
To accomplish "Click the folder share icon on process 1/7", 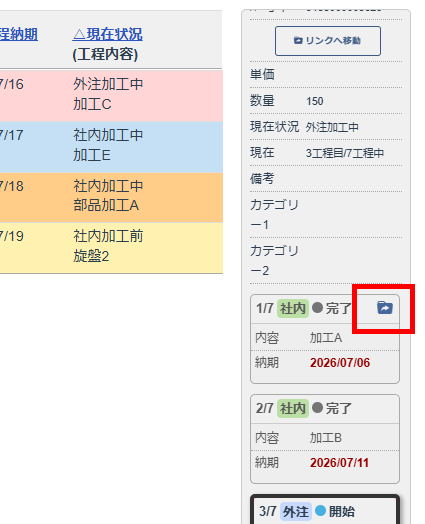I will click(x=385, y=307).
